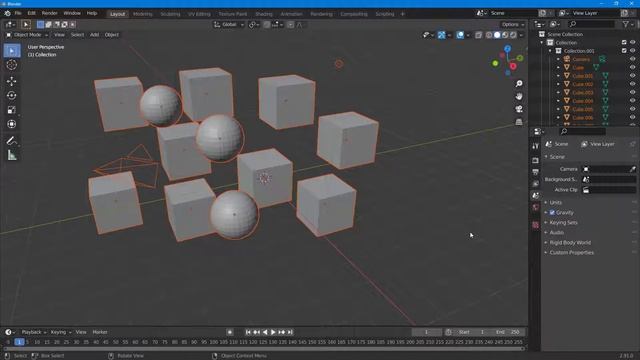
Task: Select solid viewport shading mode
Action: [x=497, y=35]
